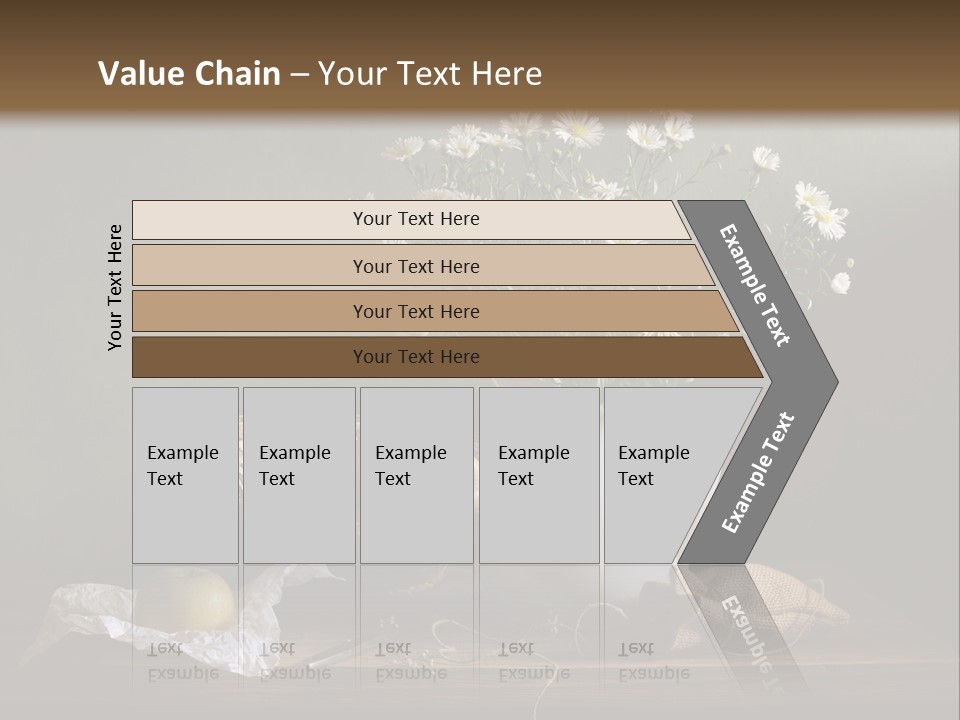Select the lower arm of the gray chevron

point(758,474)
